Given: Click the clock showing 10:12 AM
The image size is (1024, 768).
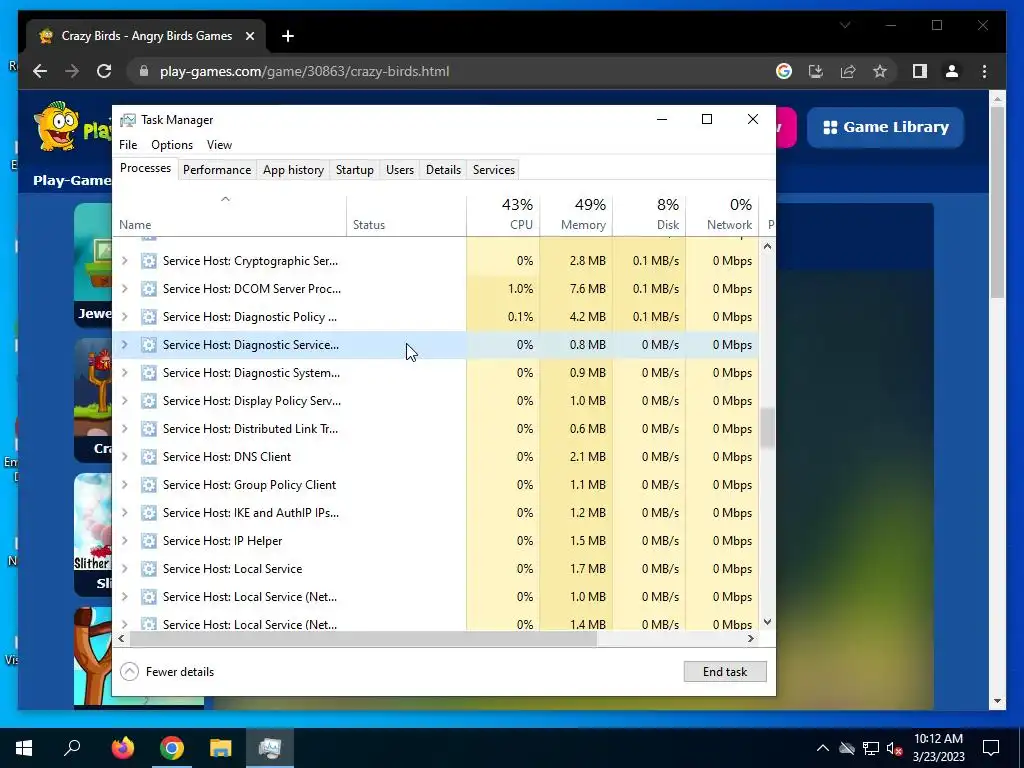Looking at the screenshot, I should point(938,739).
